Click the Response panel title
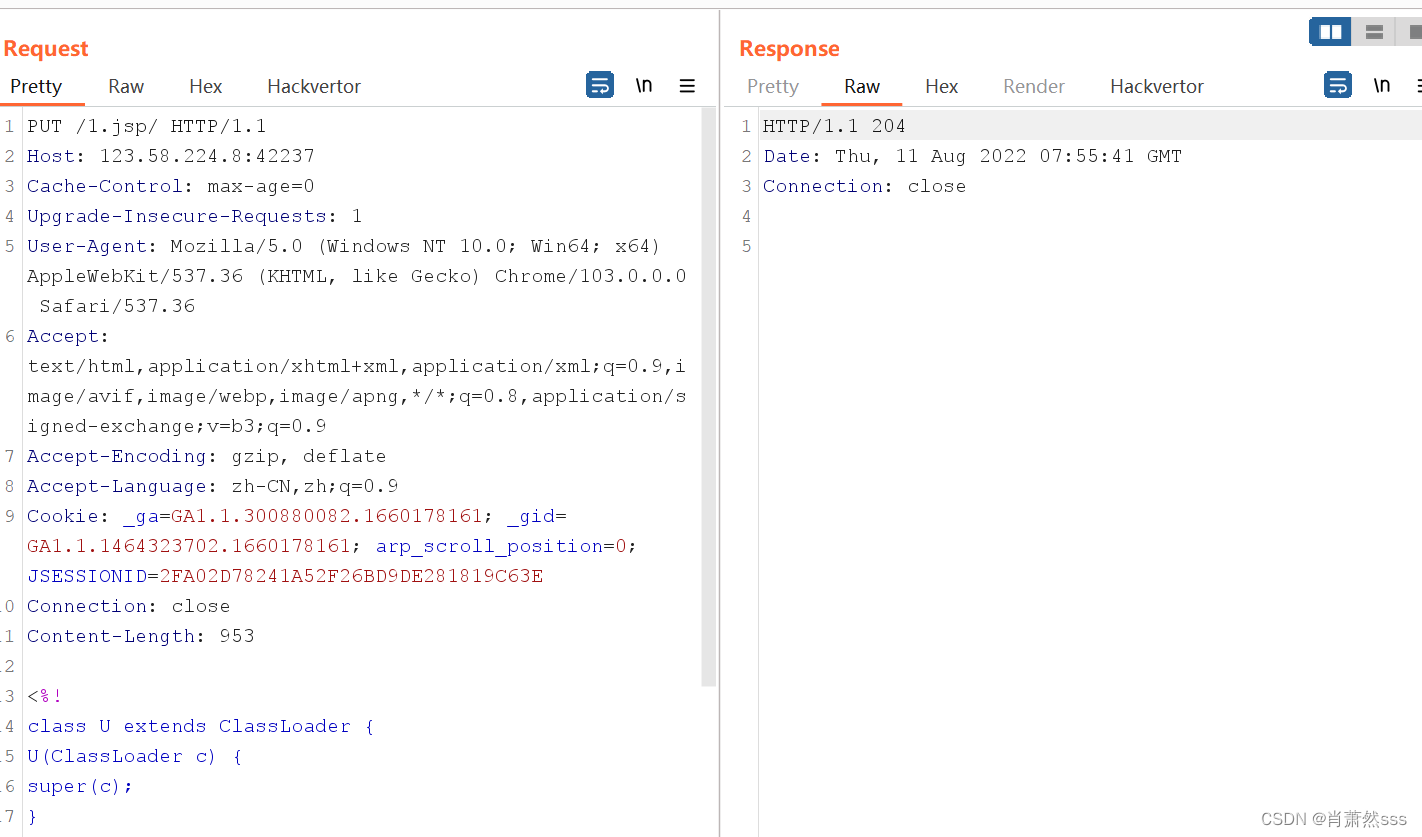Viewport: 1422px width, 837px height. coord(789,48)
